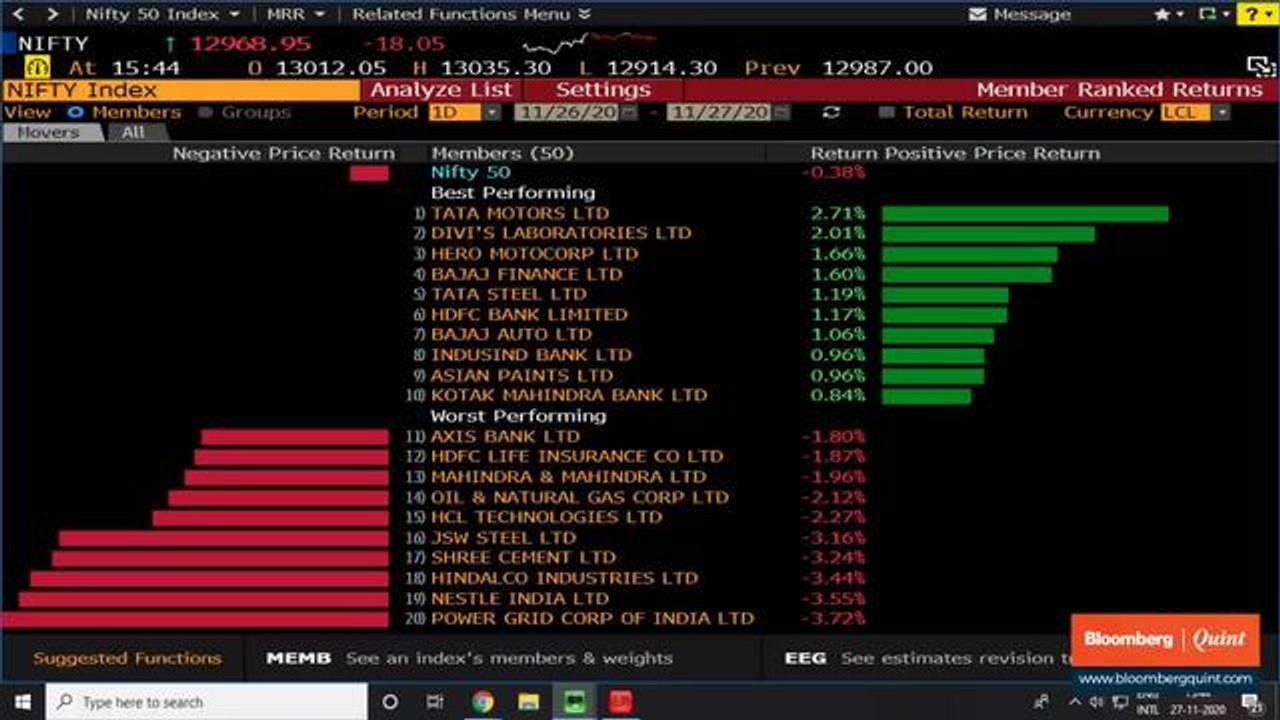Image resolution: width=1280 pixels, height=720 pixels.
Task: Click the orange audio alert icon
Action: (37, 67)
